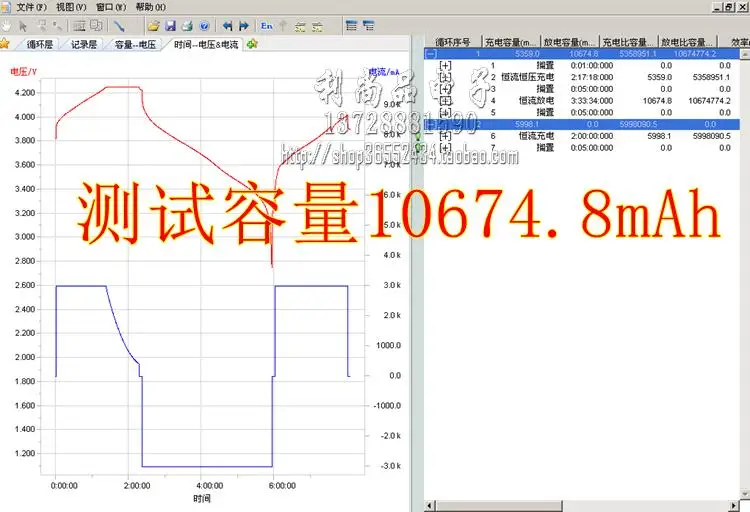The width and height of the screenshot is (750, 512).
Task: Click the 充电比容量 column header
Action: tap(628, 42)
